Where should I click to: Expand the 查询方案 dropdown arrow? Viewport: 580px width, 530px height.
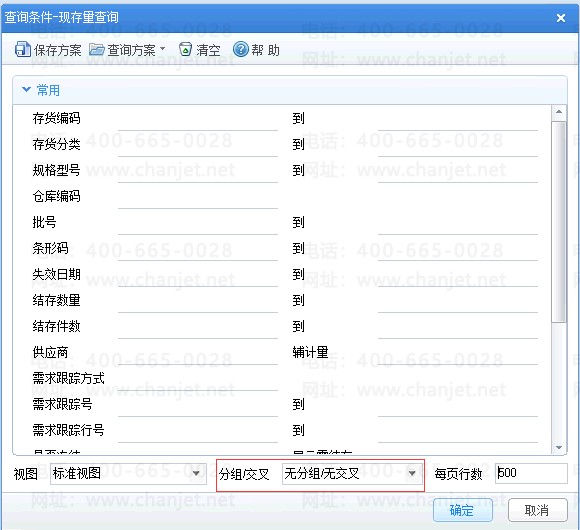162,48
